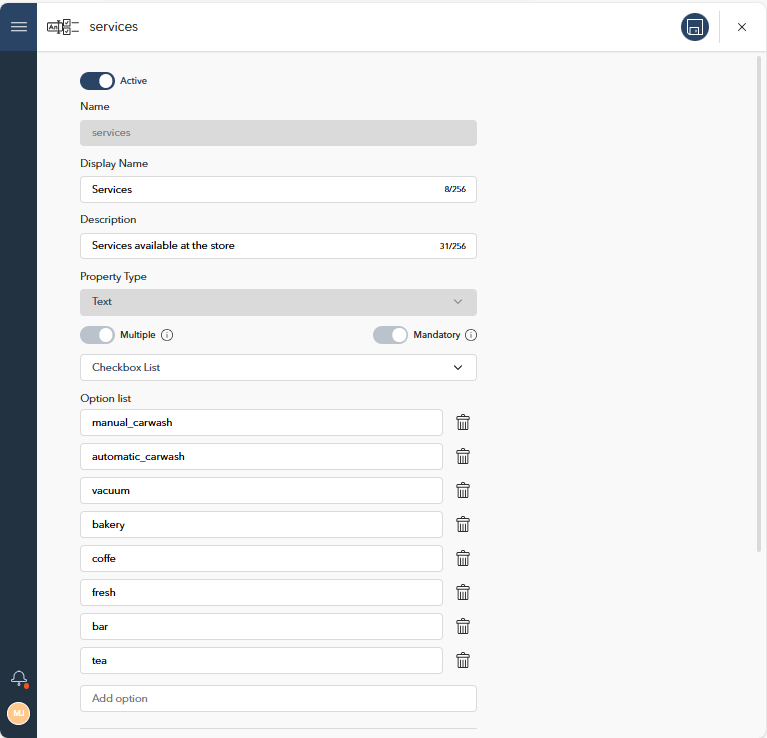The height and width of the screenshot is (738, 767).
Task: Edit the automatic_carwash option field
Action: pyautogui.click(x=261, y=456)
